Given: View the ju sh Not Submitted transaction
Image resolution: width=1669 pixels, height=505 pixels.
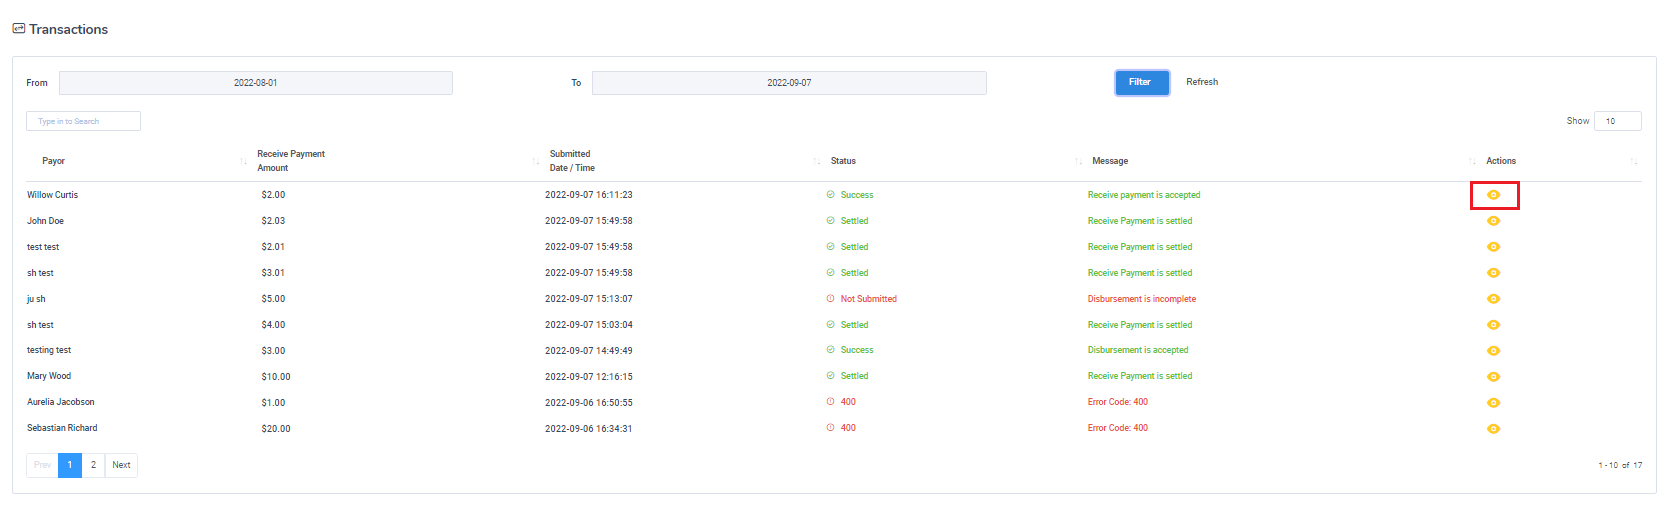Looking at the screenshot, I should (x=1493, y=299).
